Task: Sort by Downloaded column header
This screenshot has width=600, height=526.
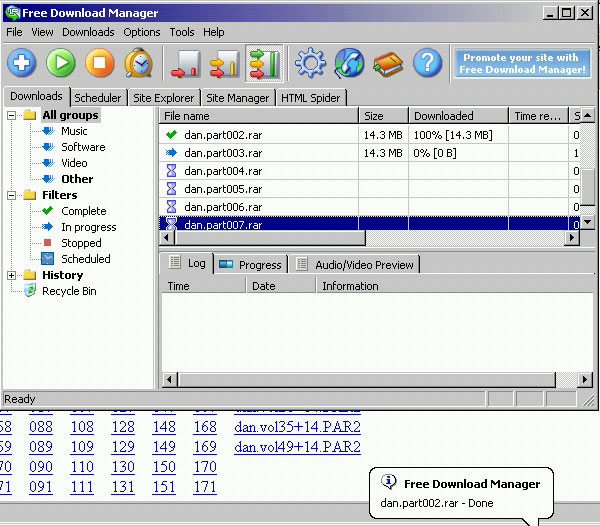Action: pyautogui.click(x=458, y=116)
